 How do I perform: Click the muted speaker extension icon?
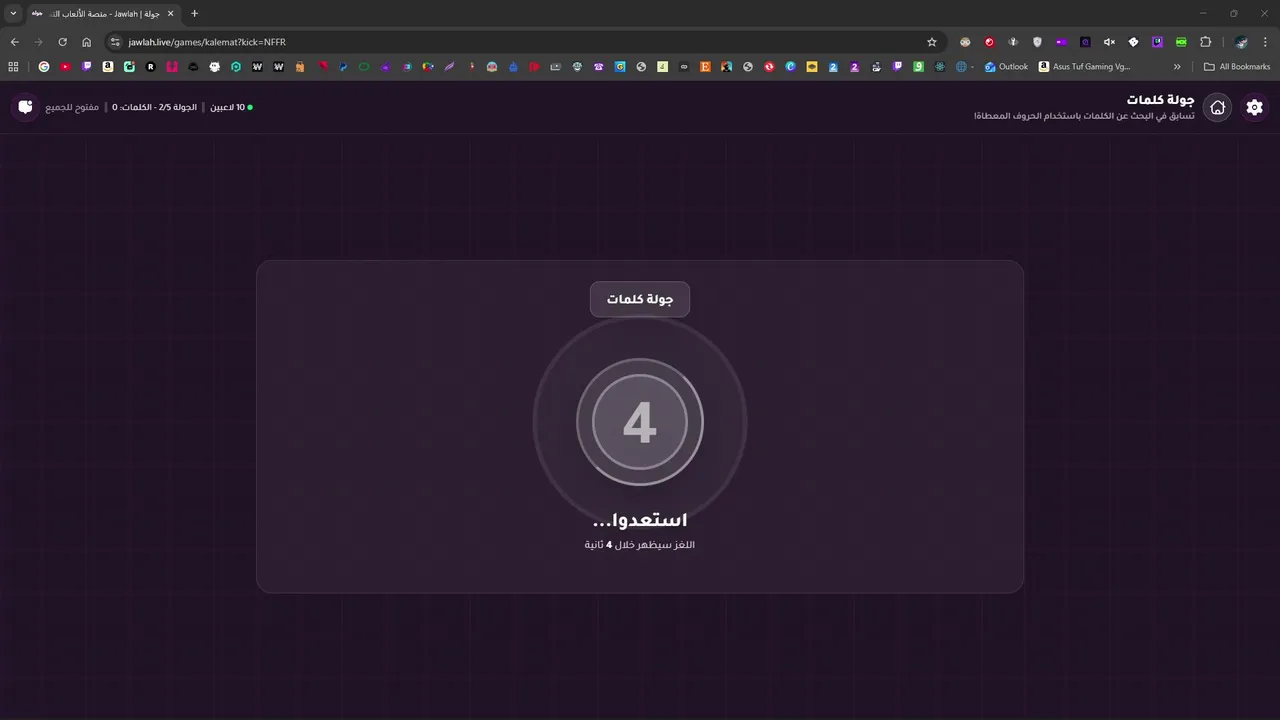(x=1109, y=42)
